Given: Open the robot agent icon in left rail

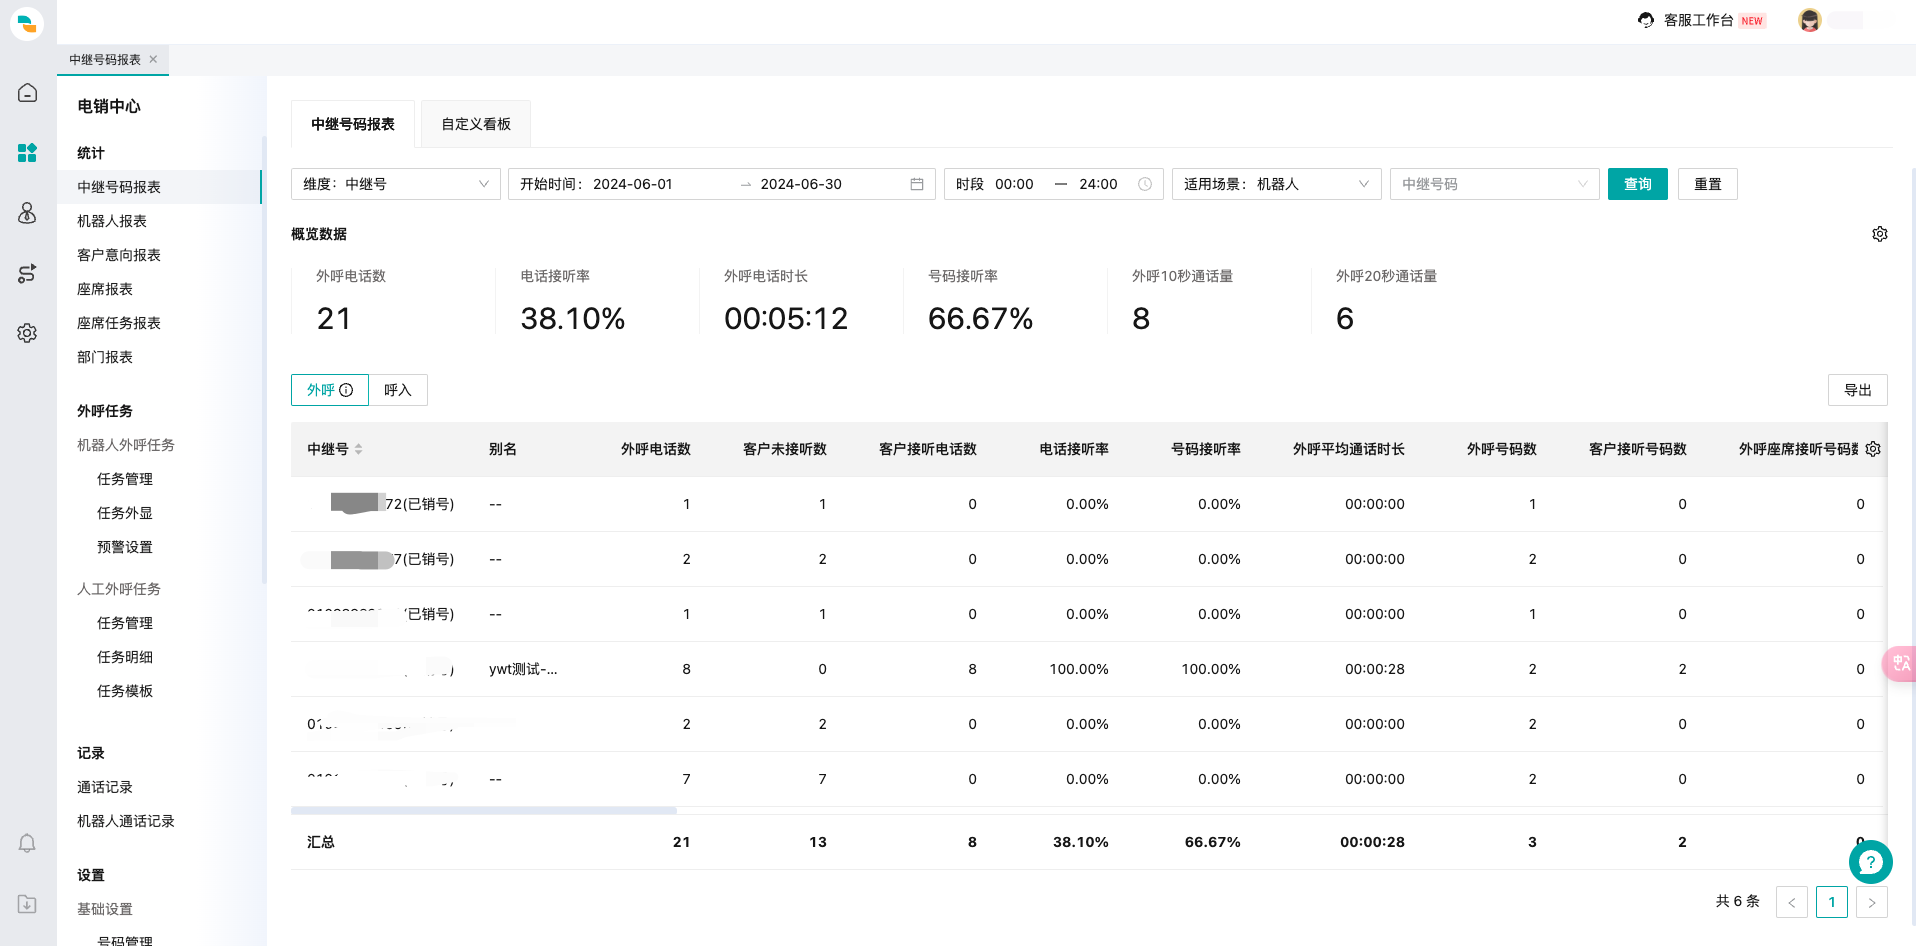Looking at the screenshot, I should pyautogui.click(x=27, y=213).
